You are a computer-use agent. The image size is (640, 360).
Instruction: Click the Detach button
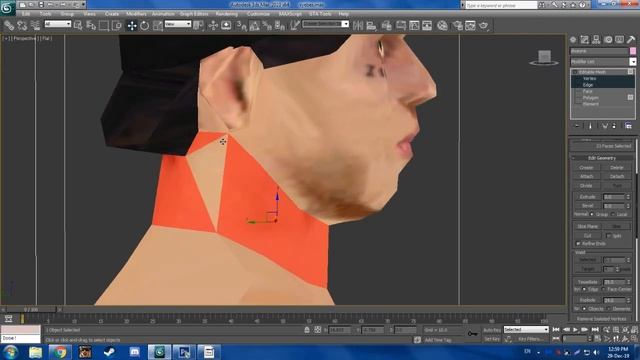pyautogui.click(x=617, y=176)
